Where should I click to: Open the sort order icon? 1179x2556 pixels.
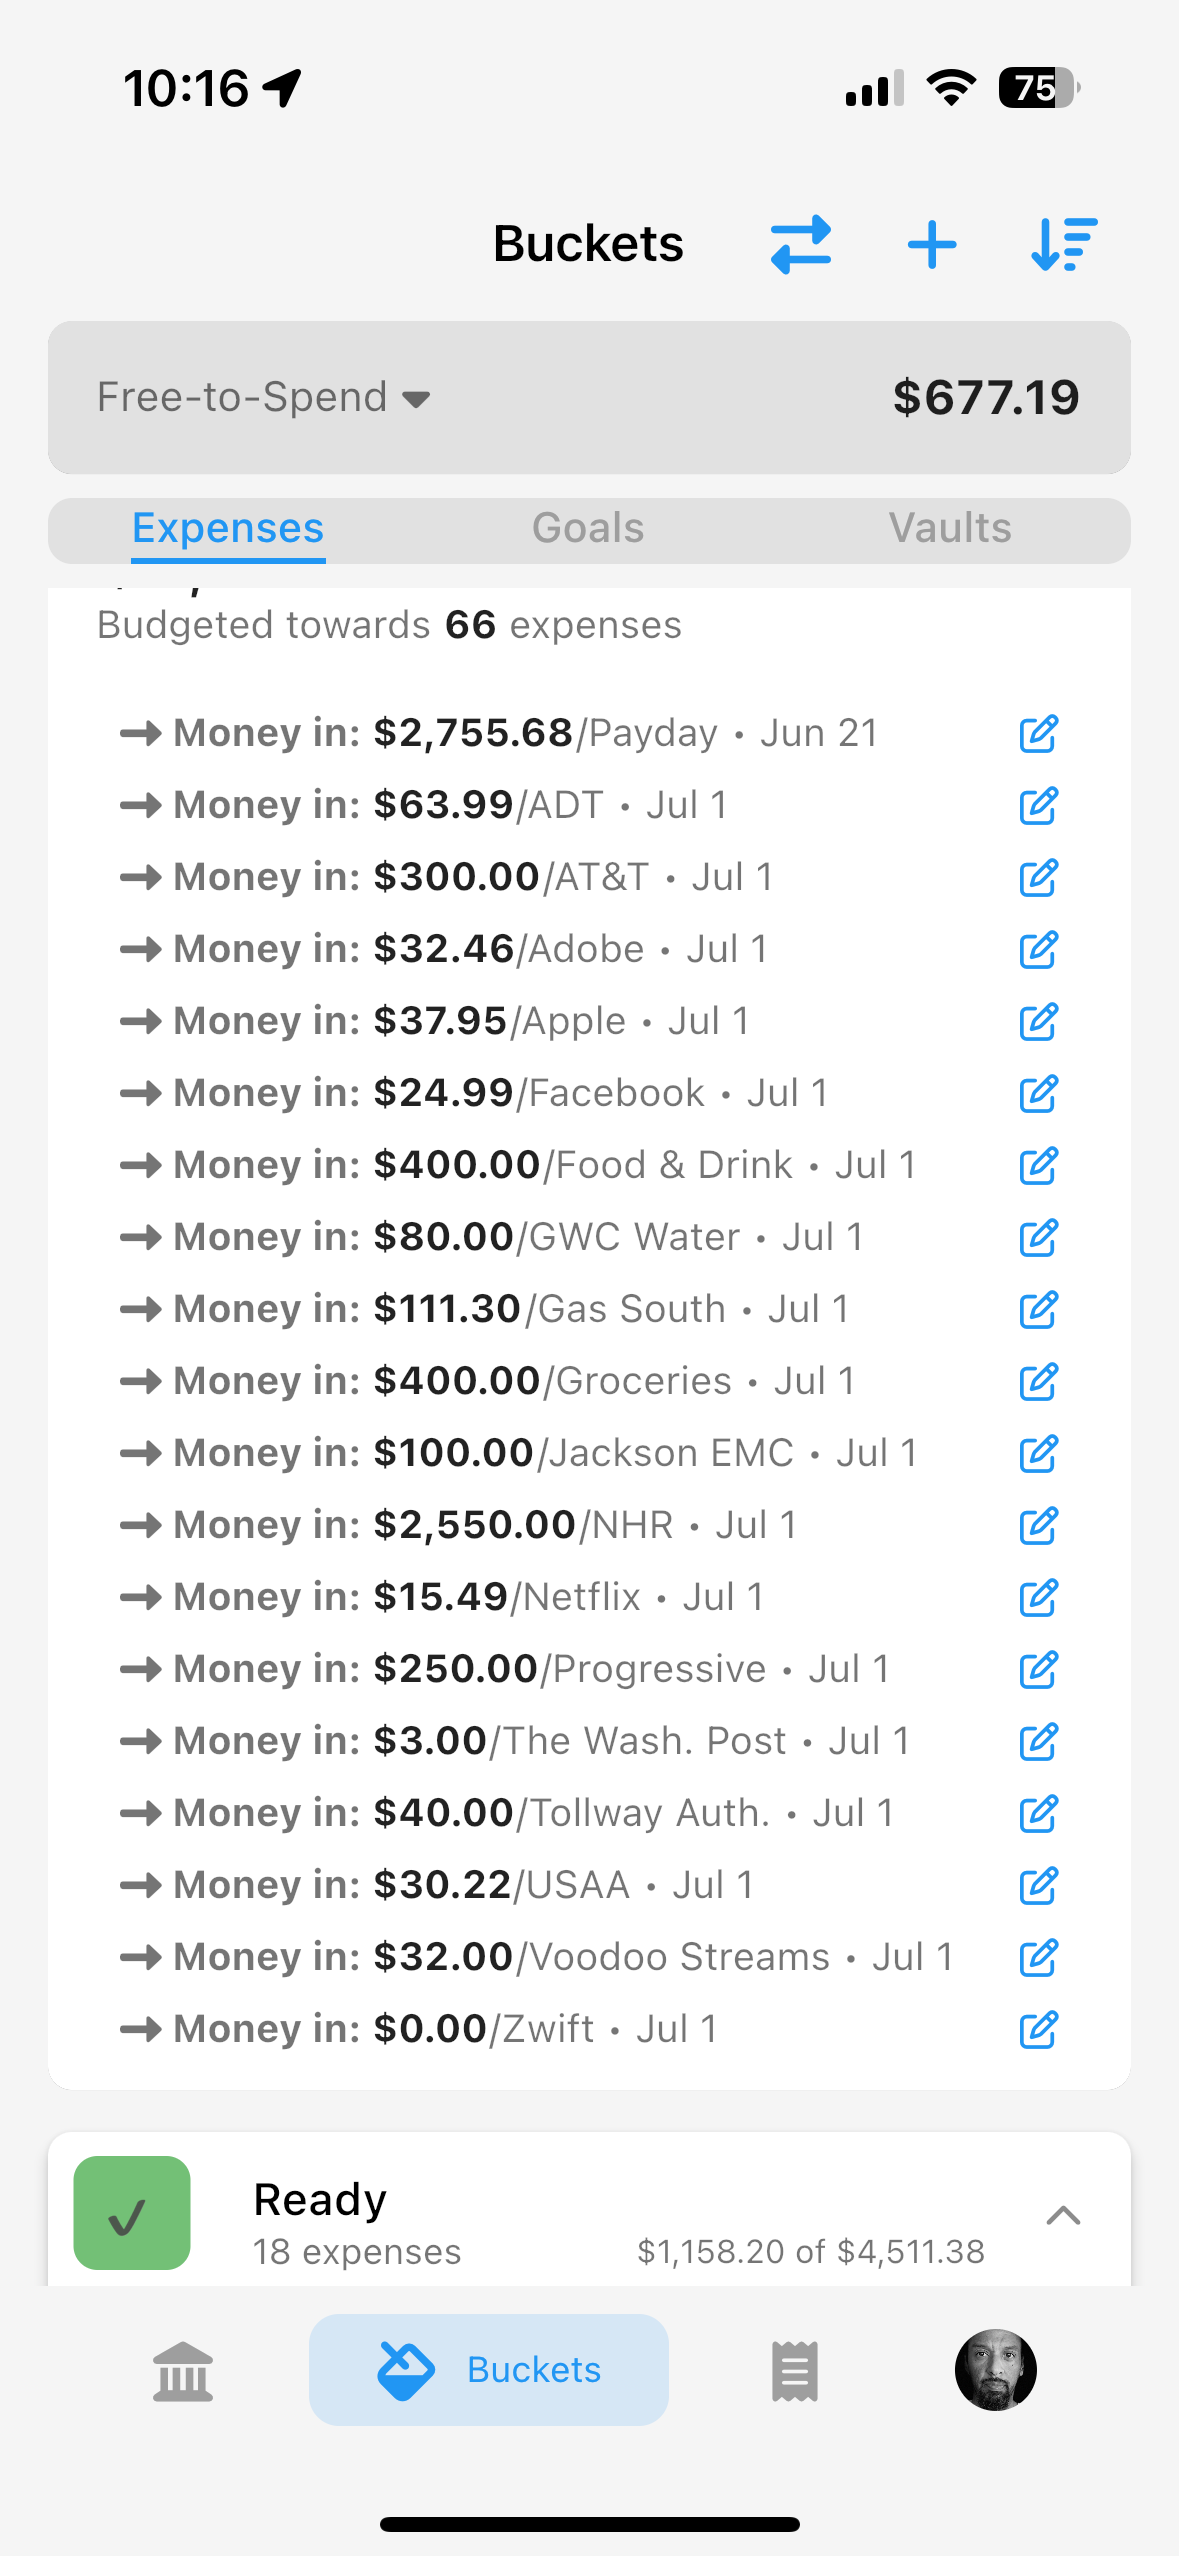[x=1063, y=244]
